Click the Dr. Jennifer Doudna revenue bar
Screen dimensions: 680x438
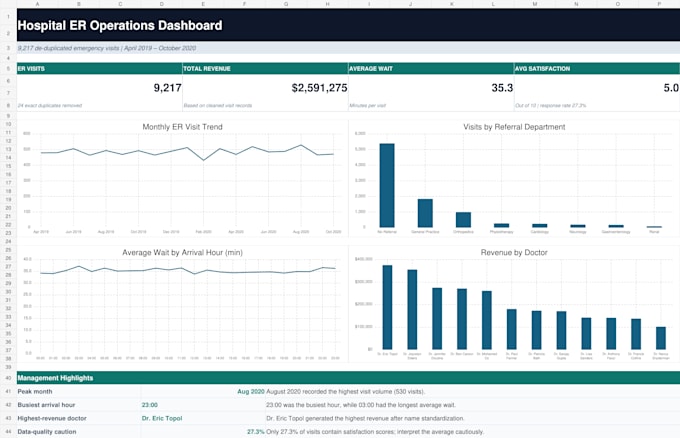coord(437,319)
